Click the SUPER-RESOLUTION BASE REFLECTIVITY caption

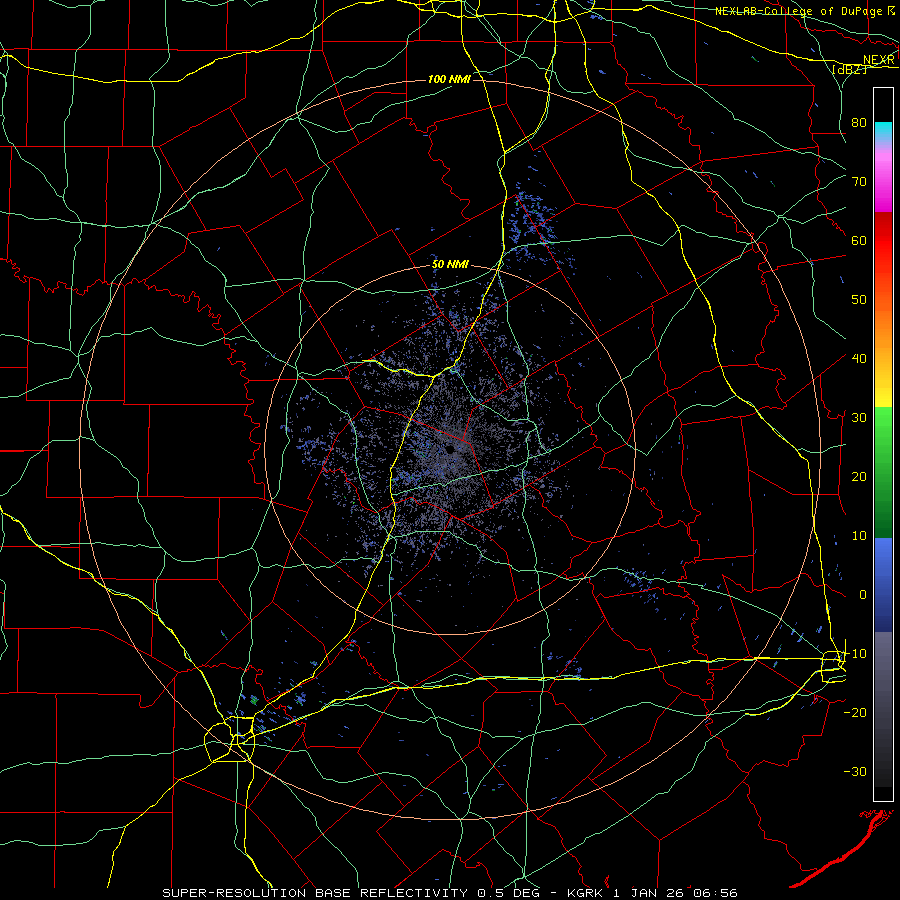coord(315,893)
